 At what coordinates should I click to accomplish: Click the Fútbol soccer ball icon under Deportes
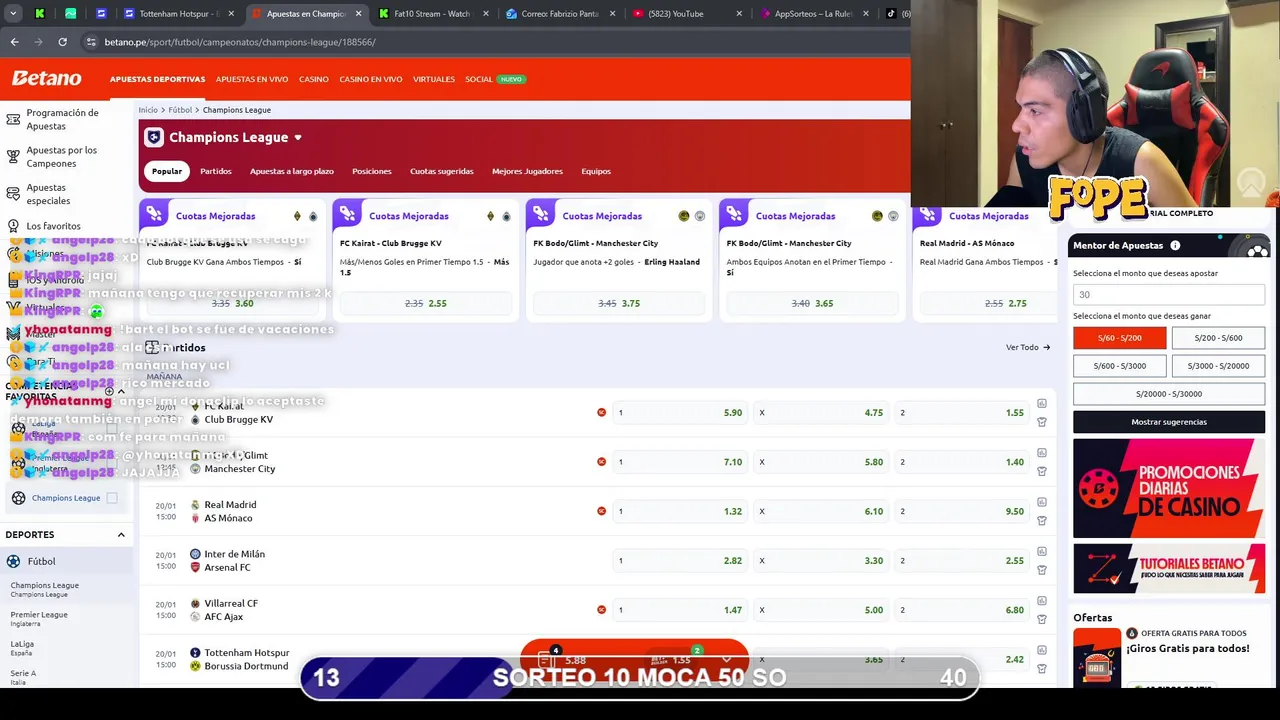(13, 562)
